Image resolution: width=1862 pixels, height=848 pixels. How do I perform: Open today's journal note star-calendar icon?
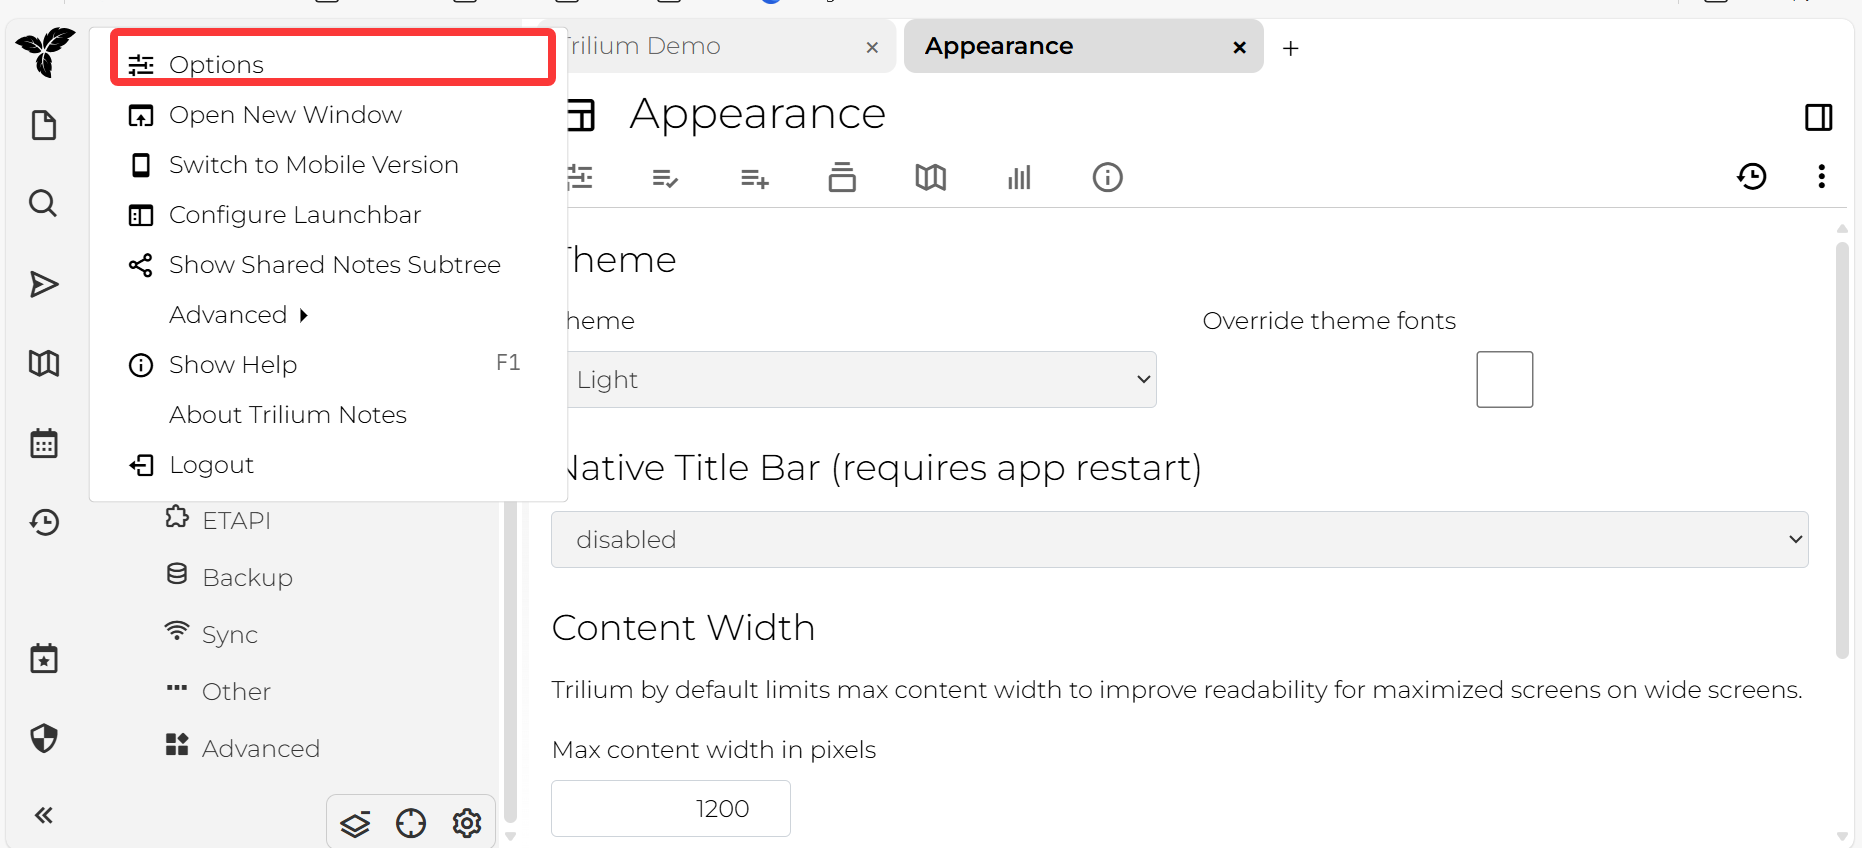coord(44,659)
